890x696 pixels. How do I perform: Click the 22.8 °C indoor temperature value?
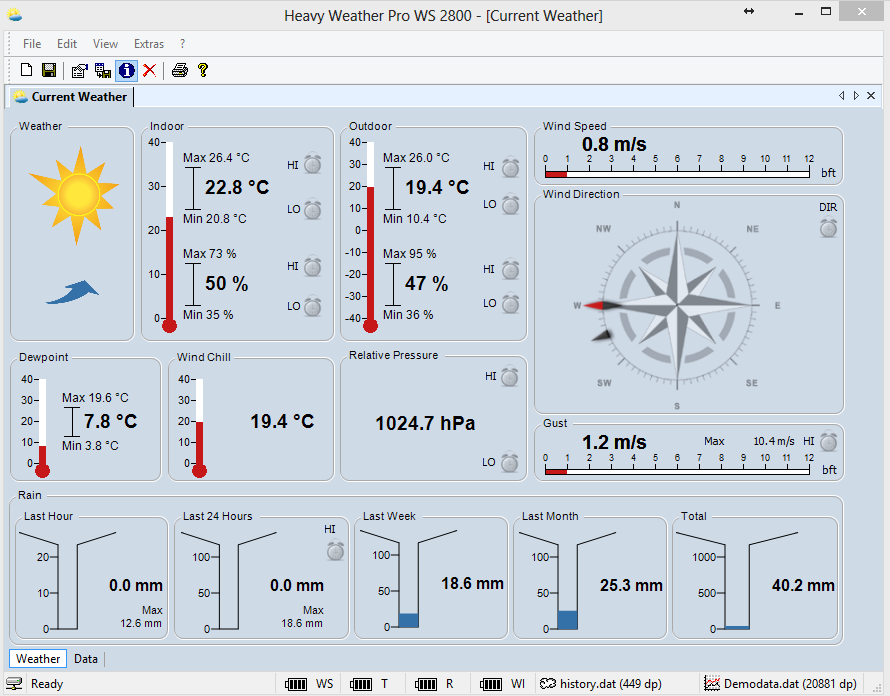[x=237, y=187]
